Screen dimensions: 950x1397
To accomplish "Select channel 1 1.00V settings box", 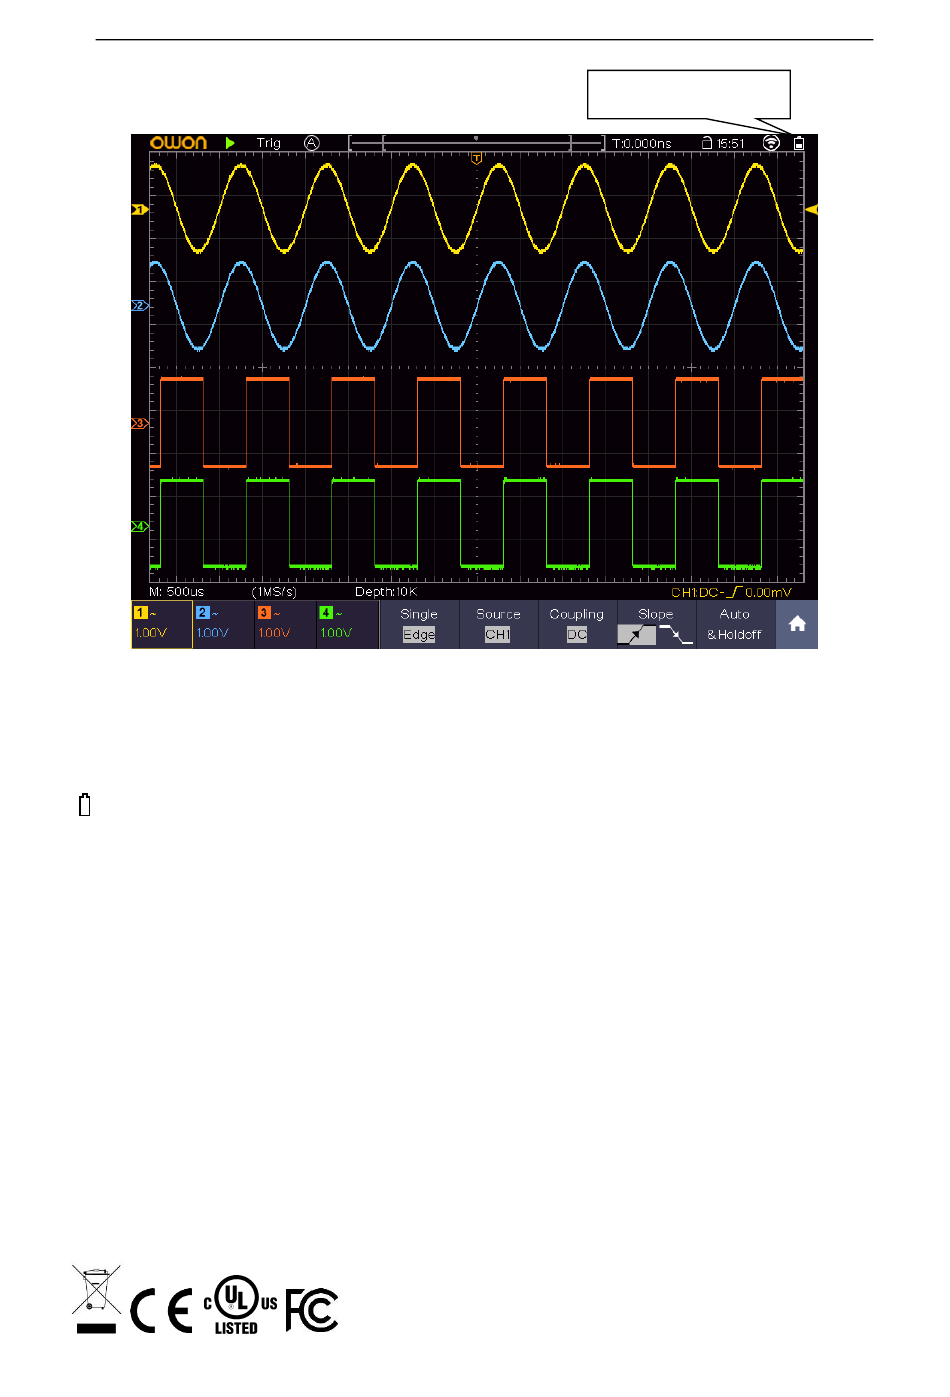I will click(162, 624).
